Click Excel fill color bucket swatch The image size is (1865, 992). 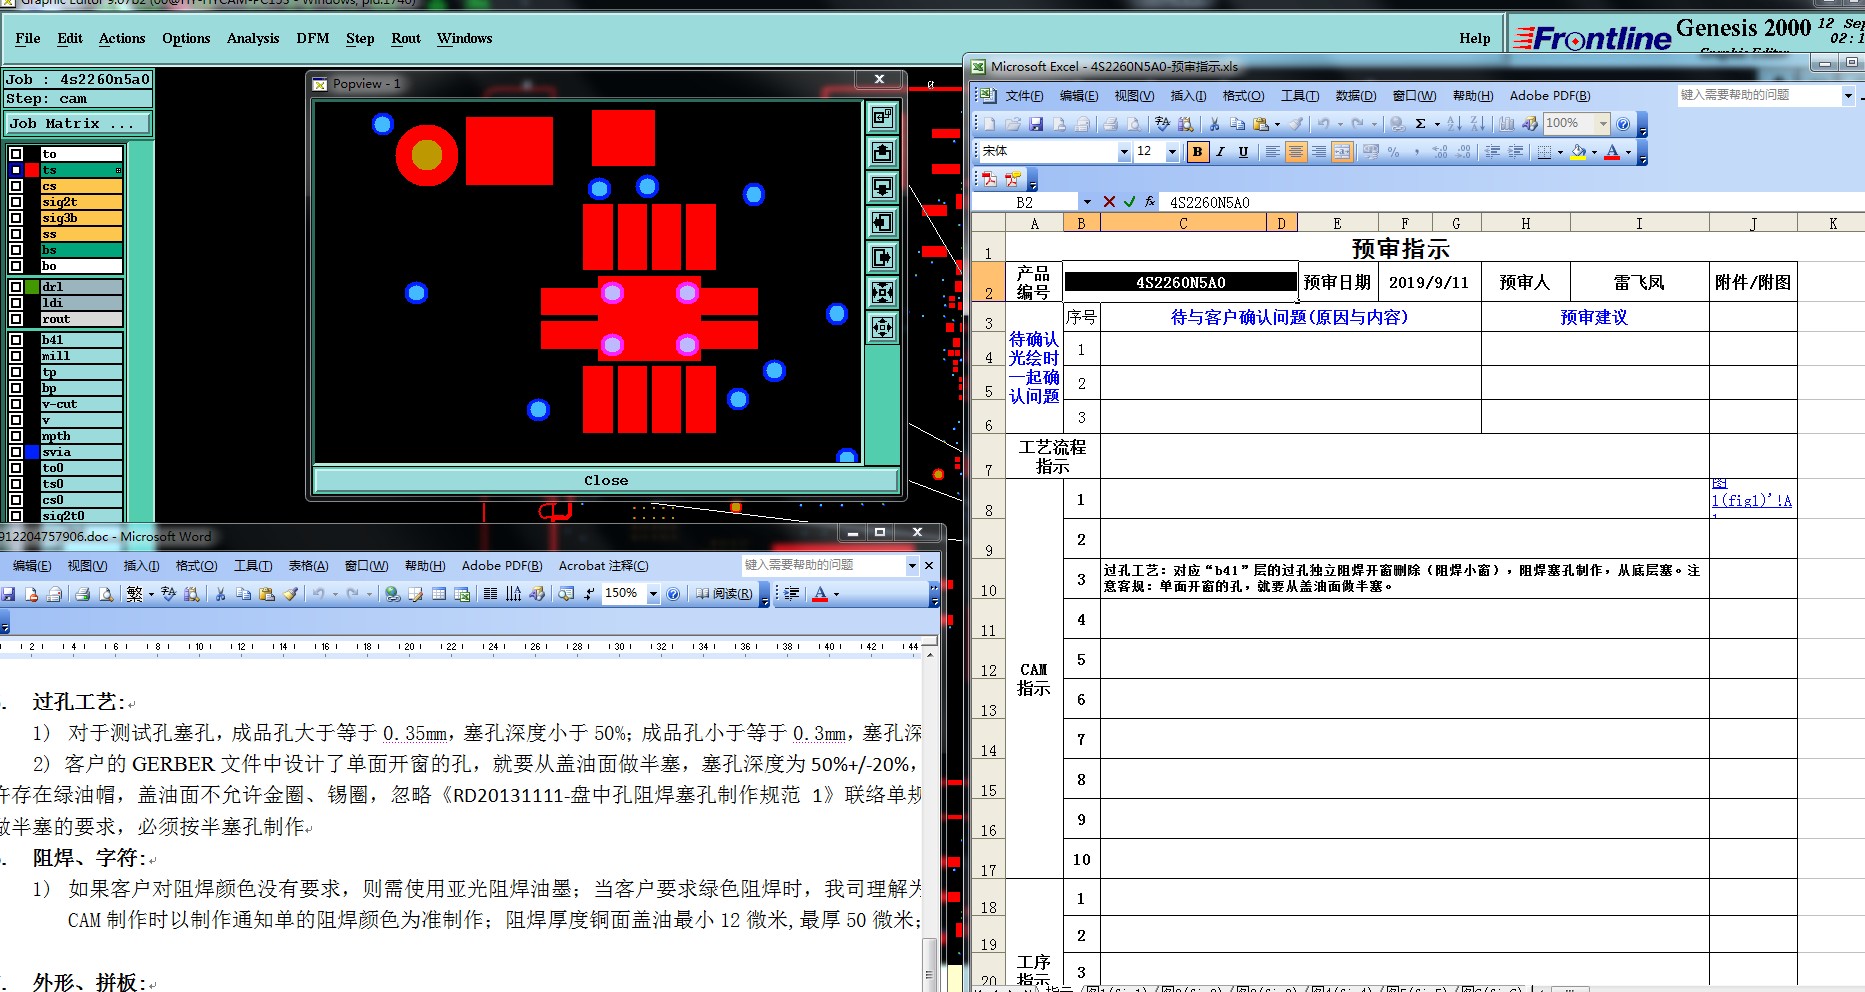tap(1579, 152)
